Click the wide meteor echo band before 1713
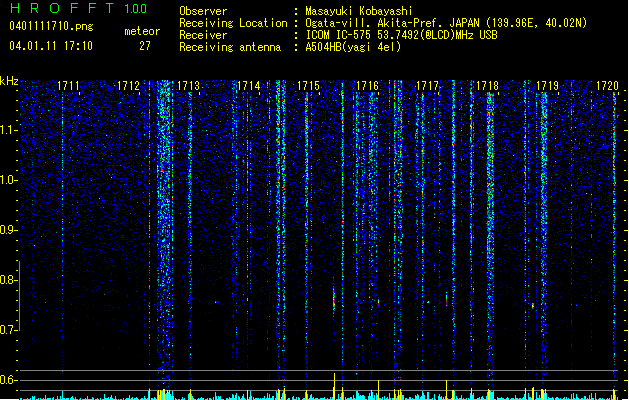629x400 pixels. pos(164,233)
